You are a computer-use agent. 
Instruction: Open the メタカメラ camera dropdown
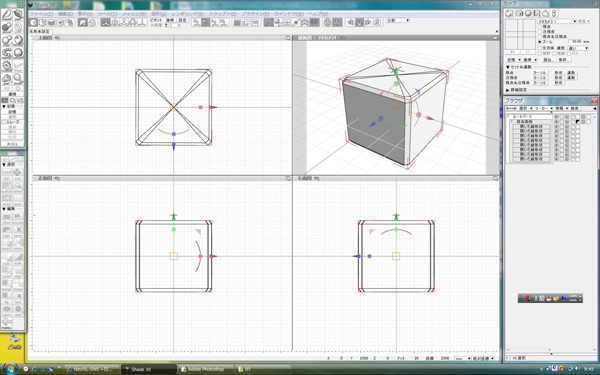557,21
